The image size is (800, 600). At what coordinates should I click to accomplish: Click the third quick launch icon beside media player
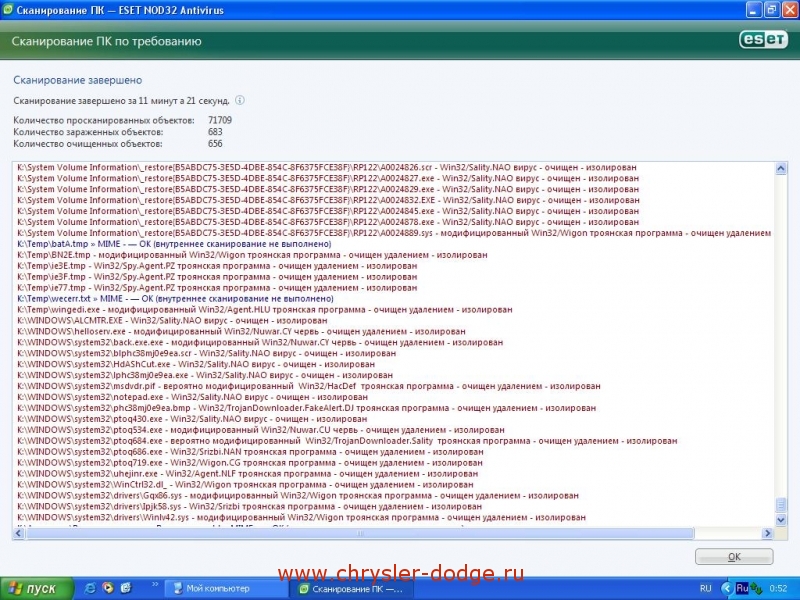click(x=126, y=588)
